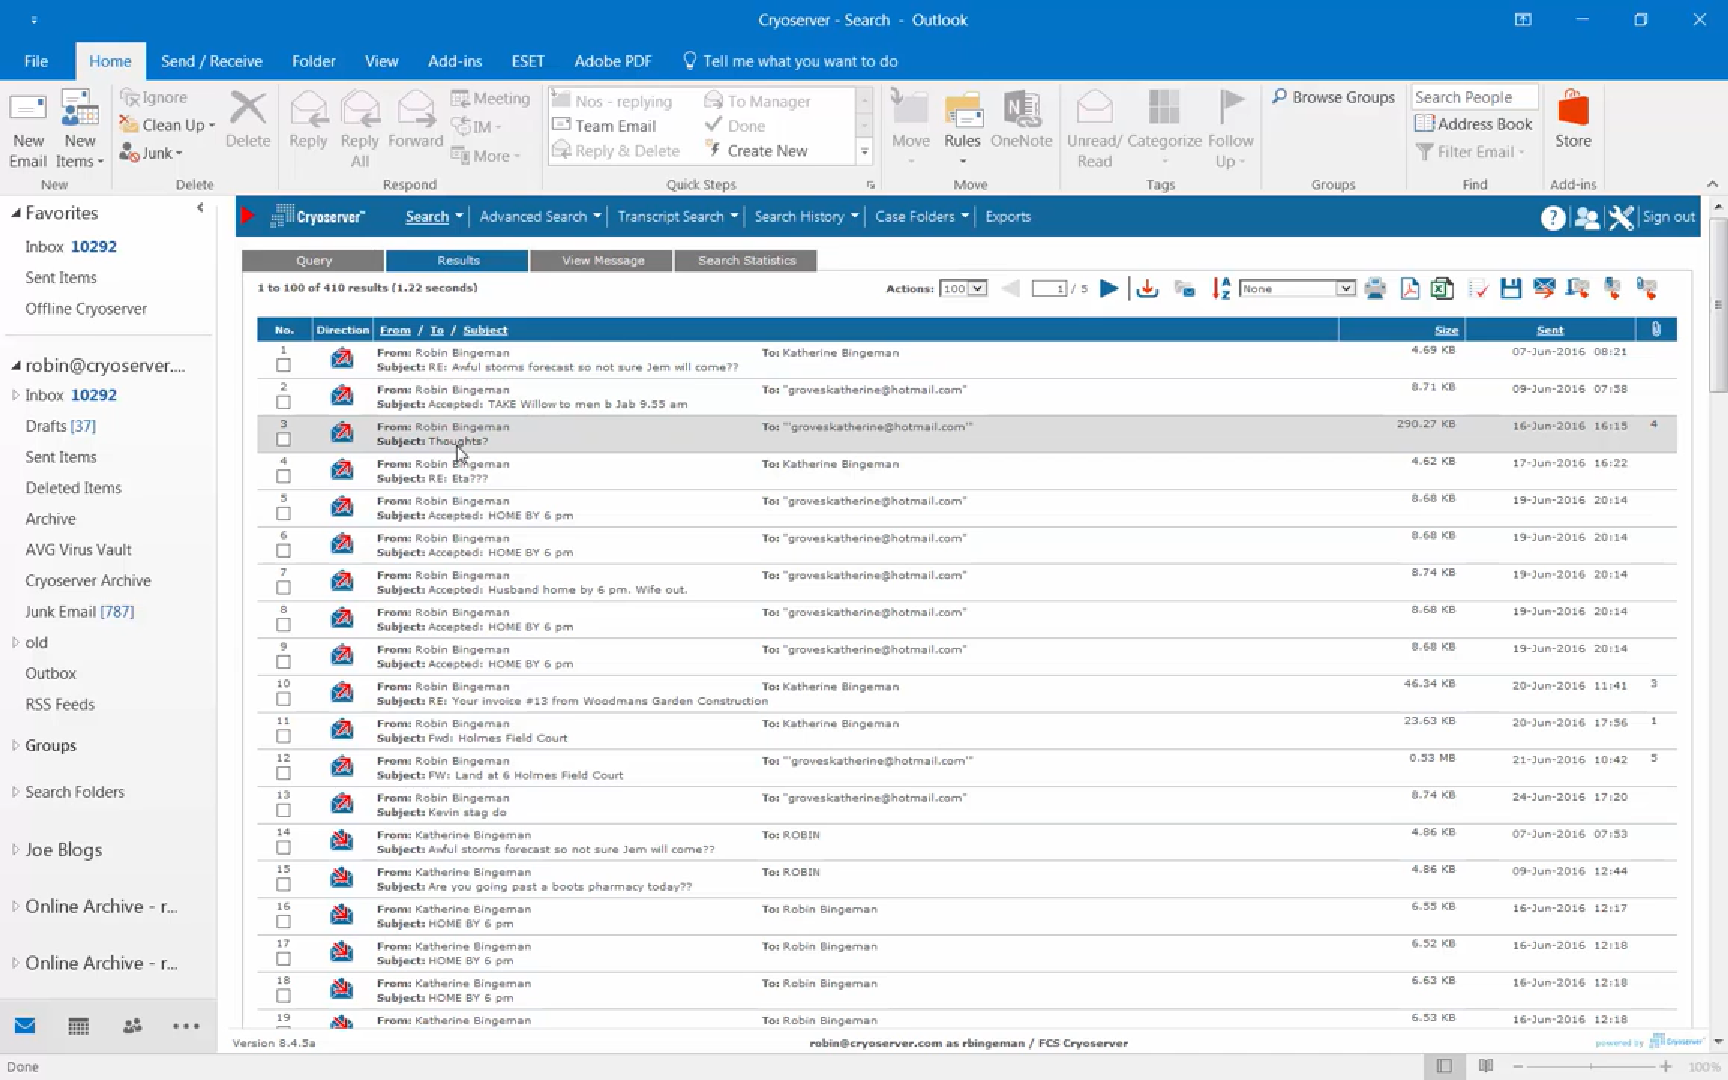The height and width of the screenshot is (1080, 1728).
Task: Click the Forward email icon
Action: click(415, 108)
